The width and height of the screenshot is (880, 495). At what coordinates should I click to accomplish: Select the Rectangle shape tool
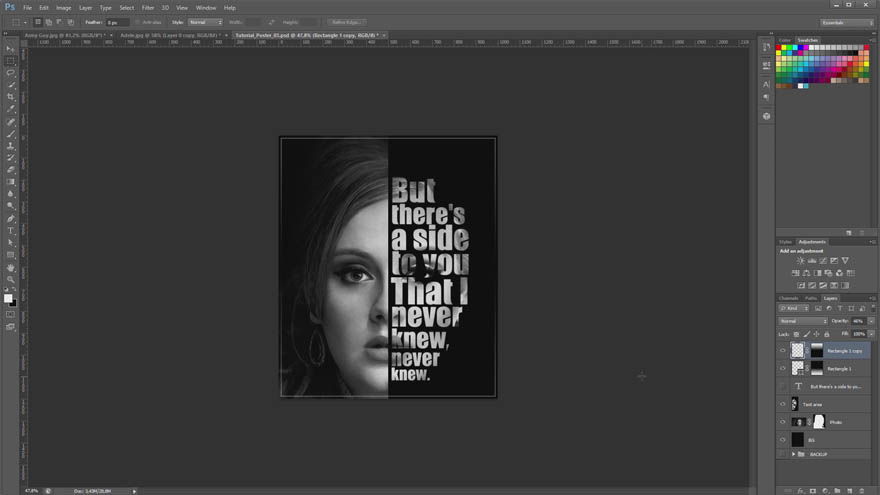10,255
